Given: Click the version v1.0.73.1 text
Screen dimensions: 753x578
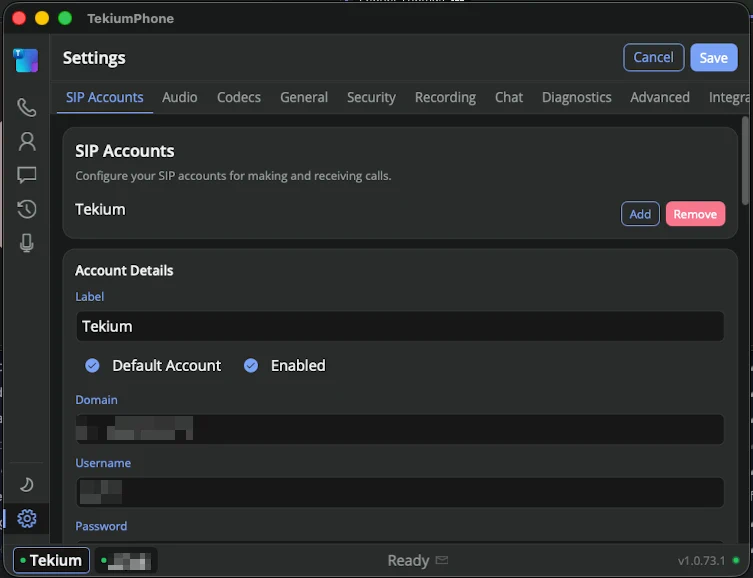Looking at the screenshot, I should tap(701, 560).
